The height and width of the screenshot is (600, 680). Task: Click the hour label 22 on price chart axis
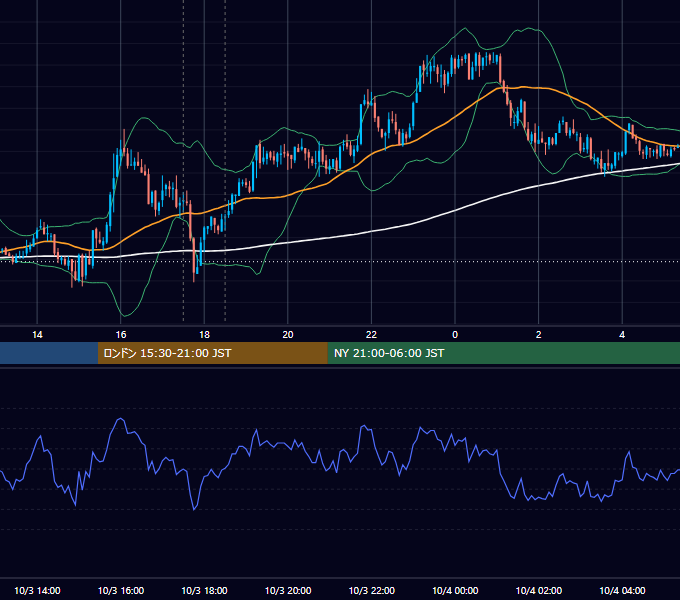point(371,335)
